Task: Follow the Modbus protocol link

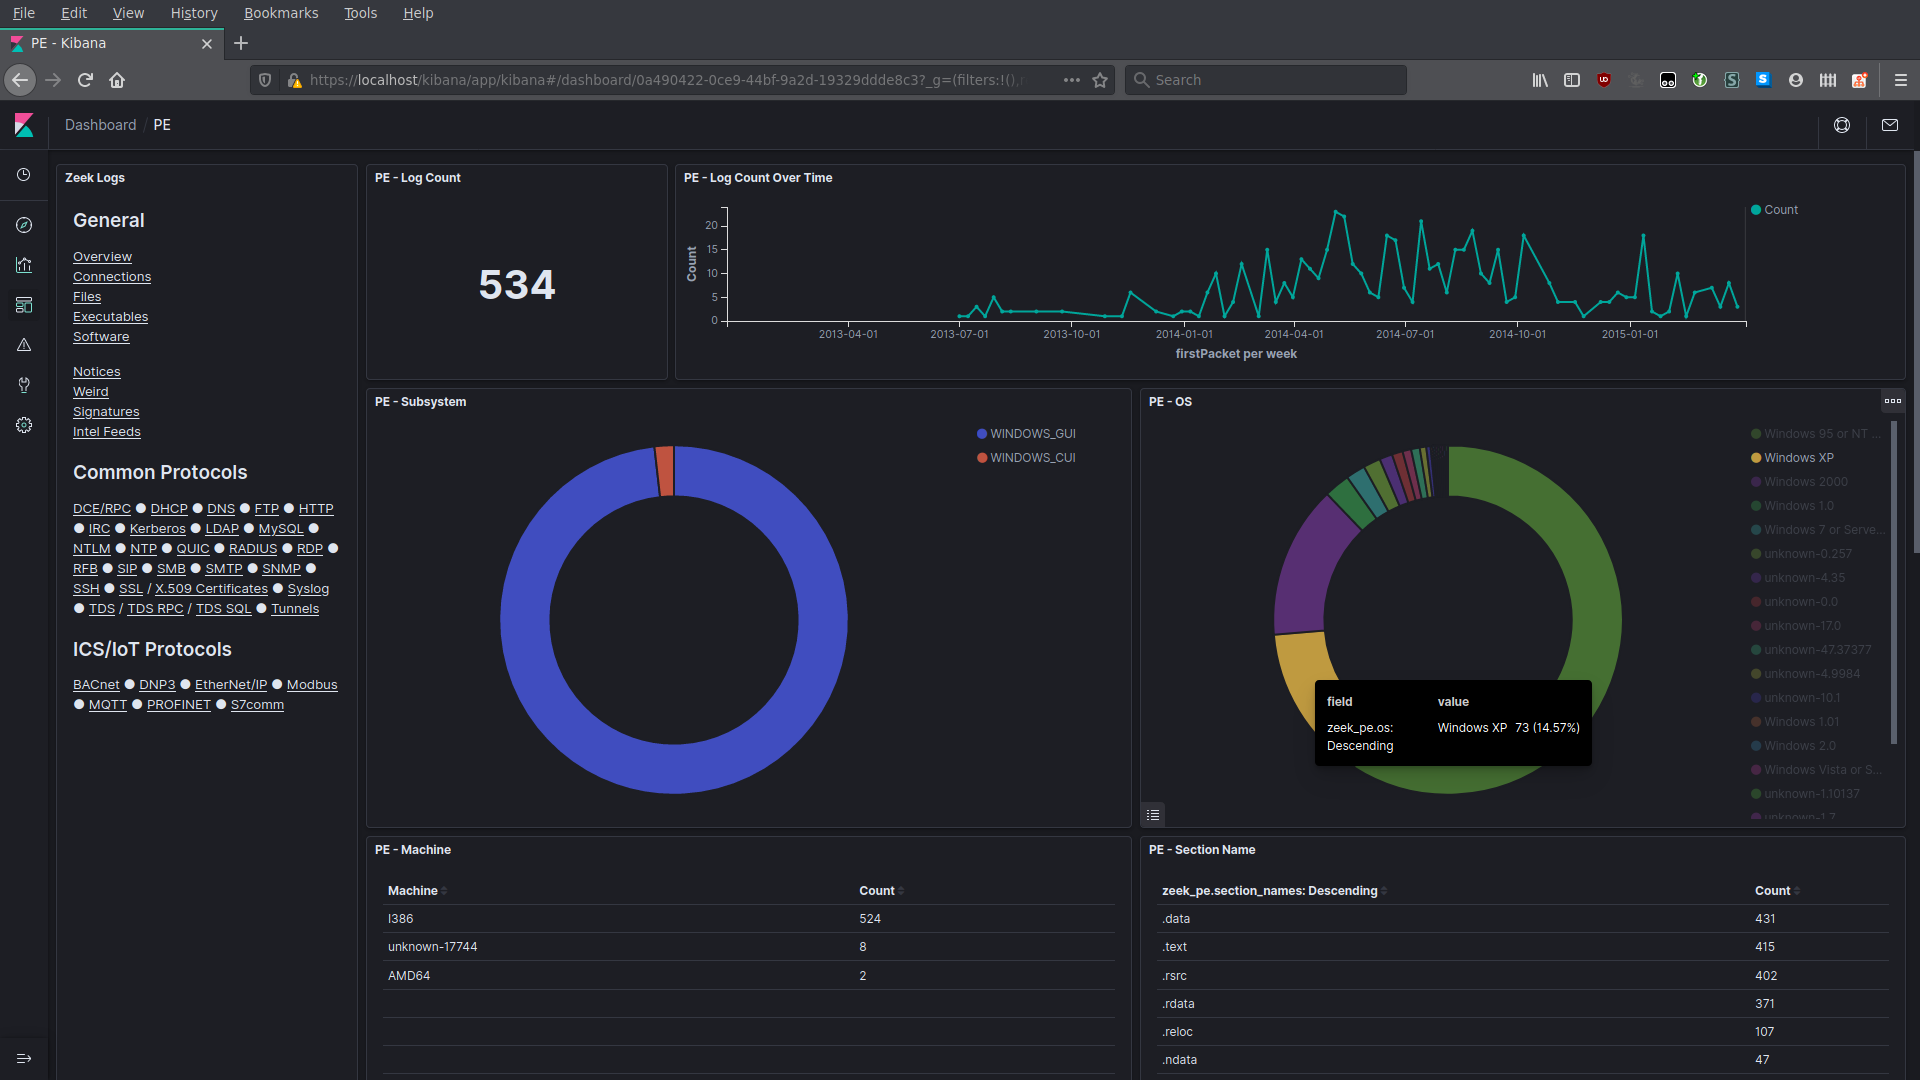Action: tap(311, 684)
